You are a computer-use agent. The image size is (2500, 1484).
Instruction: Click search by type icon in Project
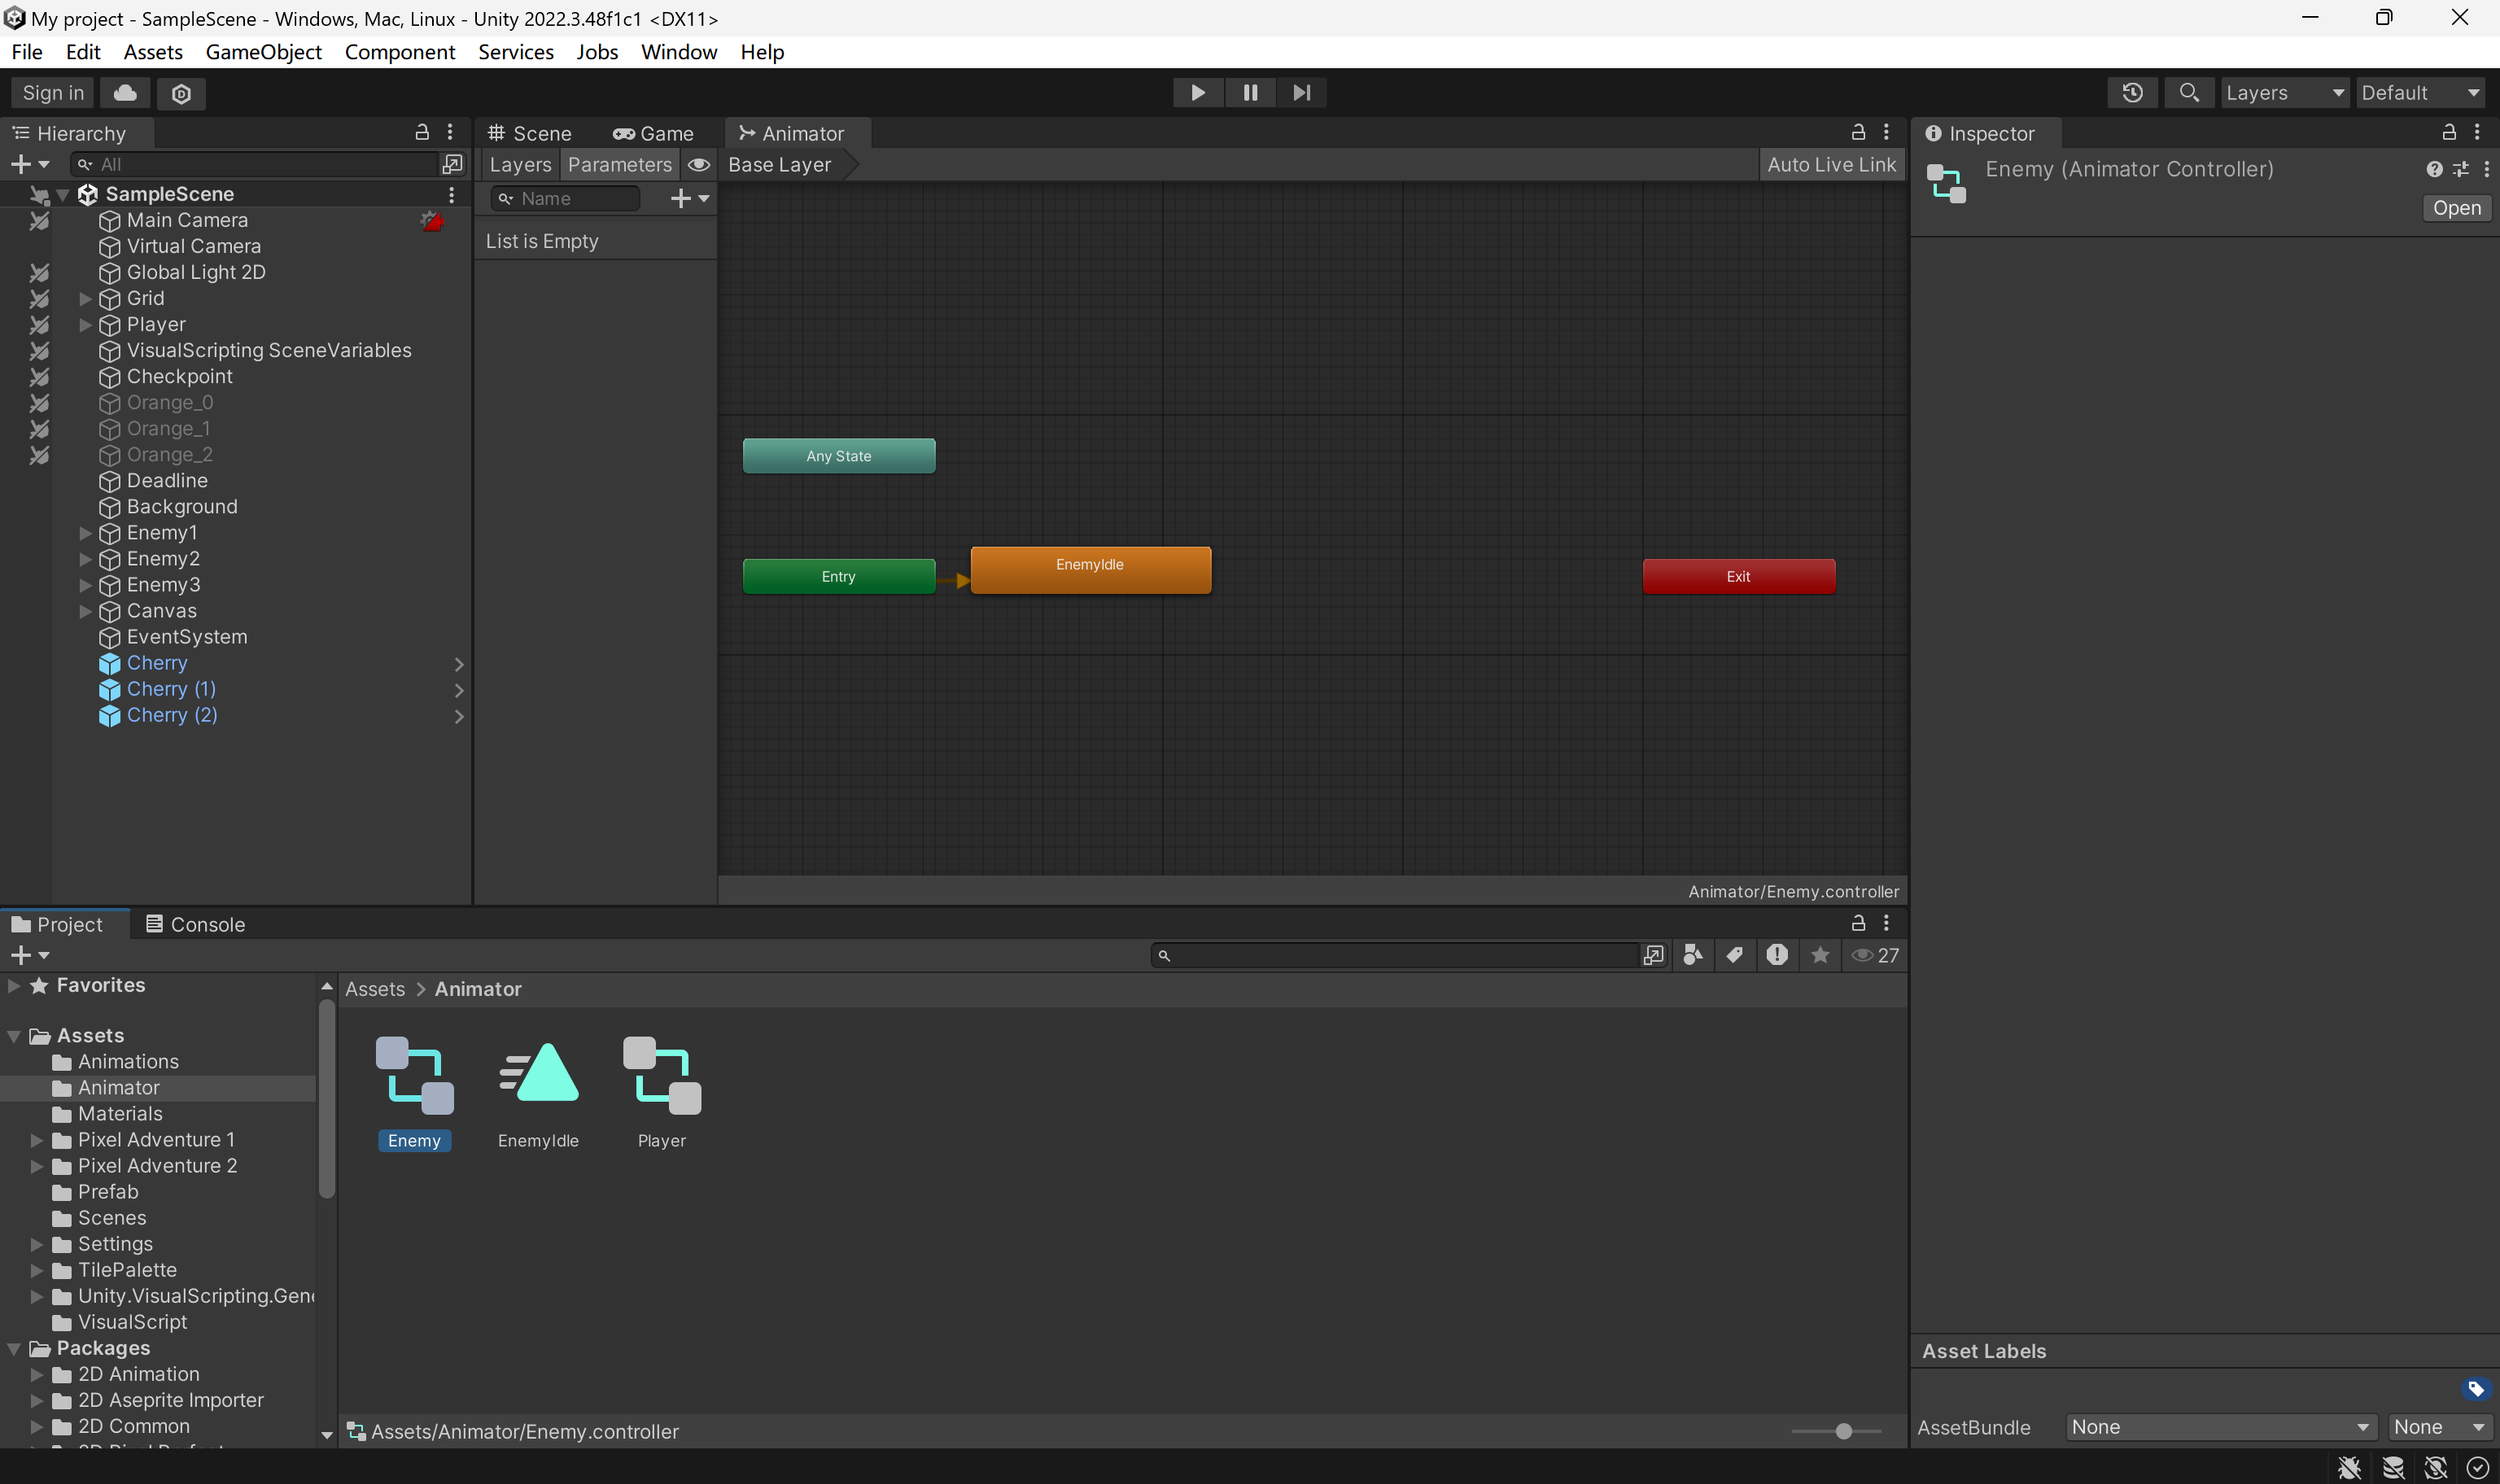[1692, 955]
